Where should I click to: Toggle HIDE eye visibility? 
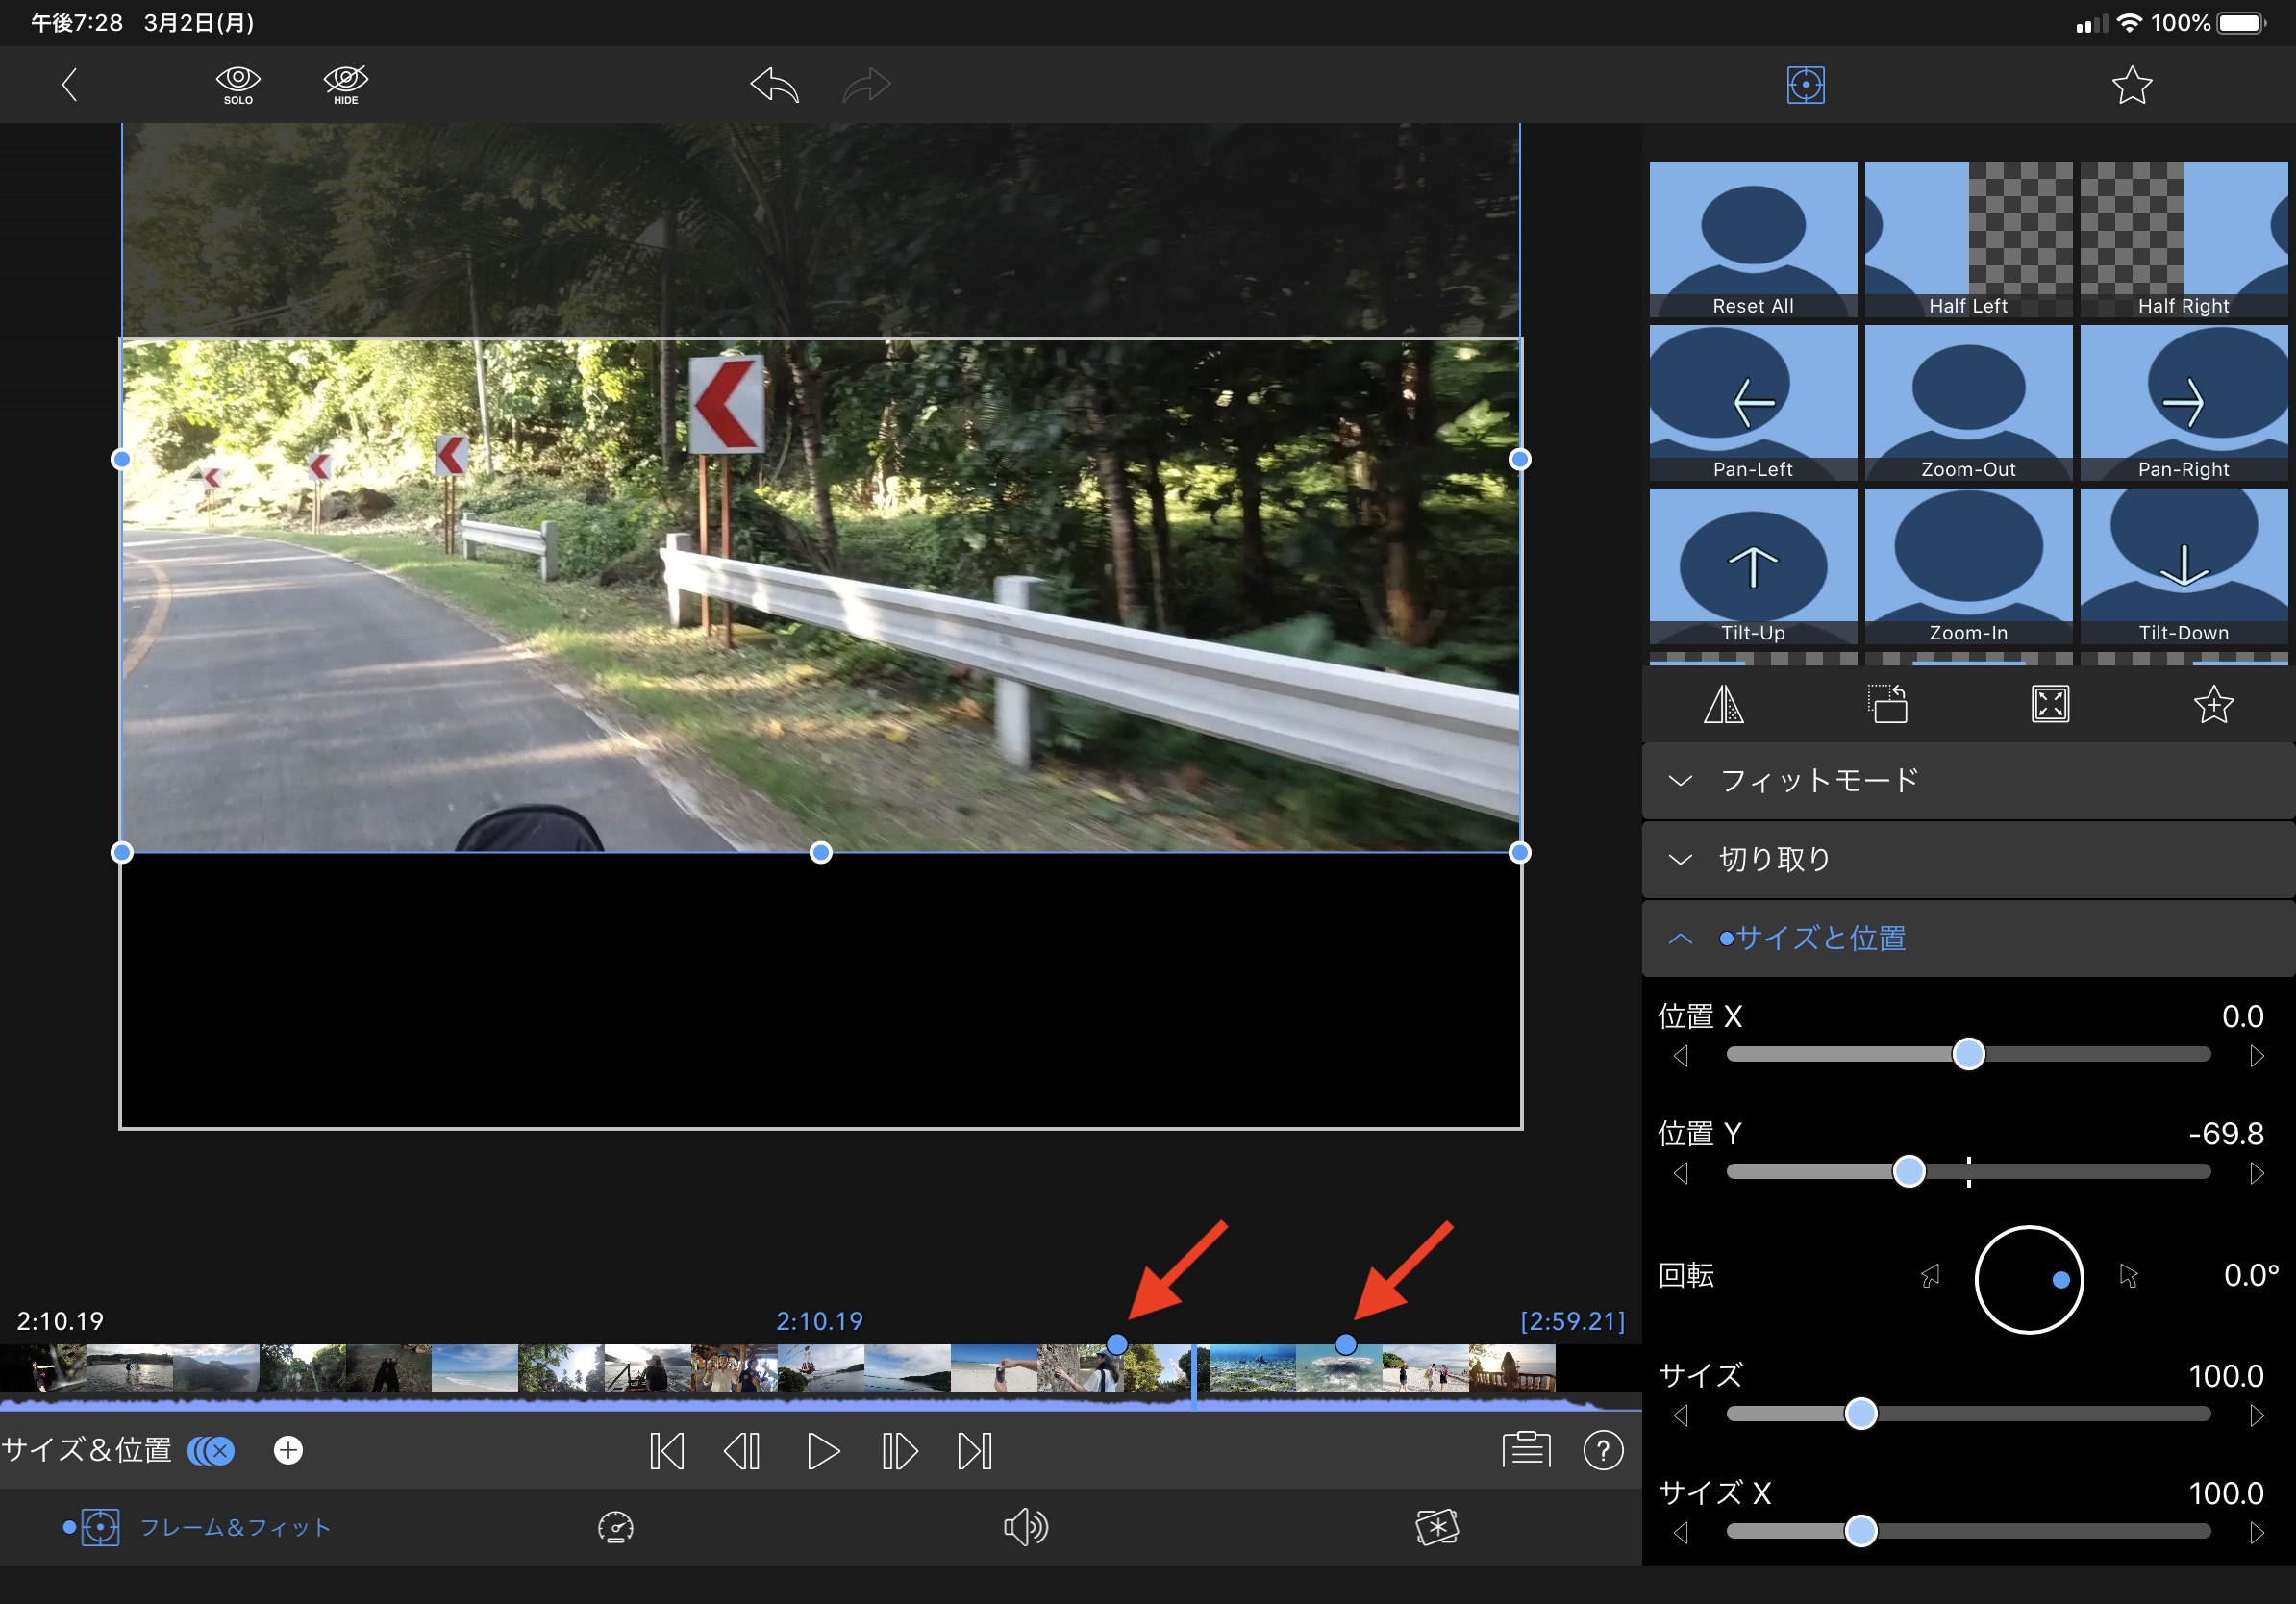coord(346,84)
